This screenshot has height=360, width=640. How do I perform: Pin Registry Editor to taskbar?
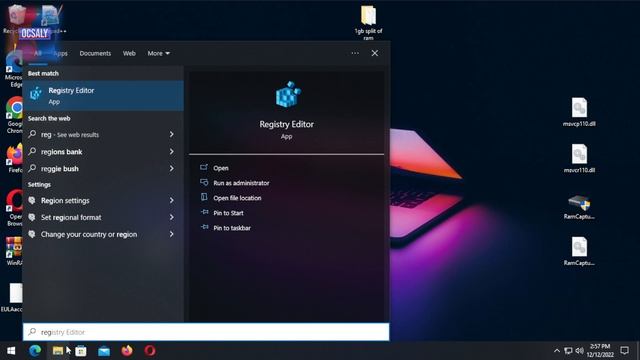tap(232, 228)
